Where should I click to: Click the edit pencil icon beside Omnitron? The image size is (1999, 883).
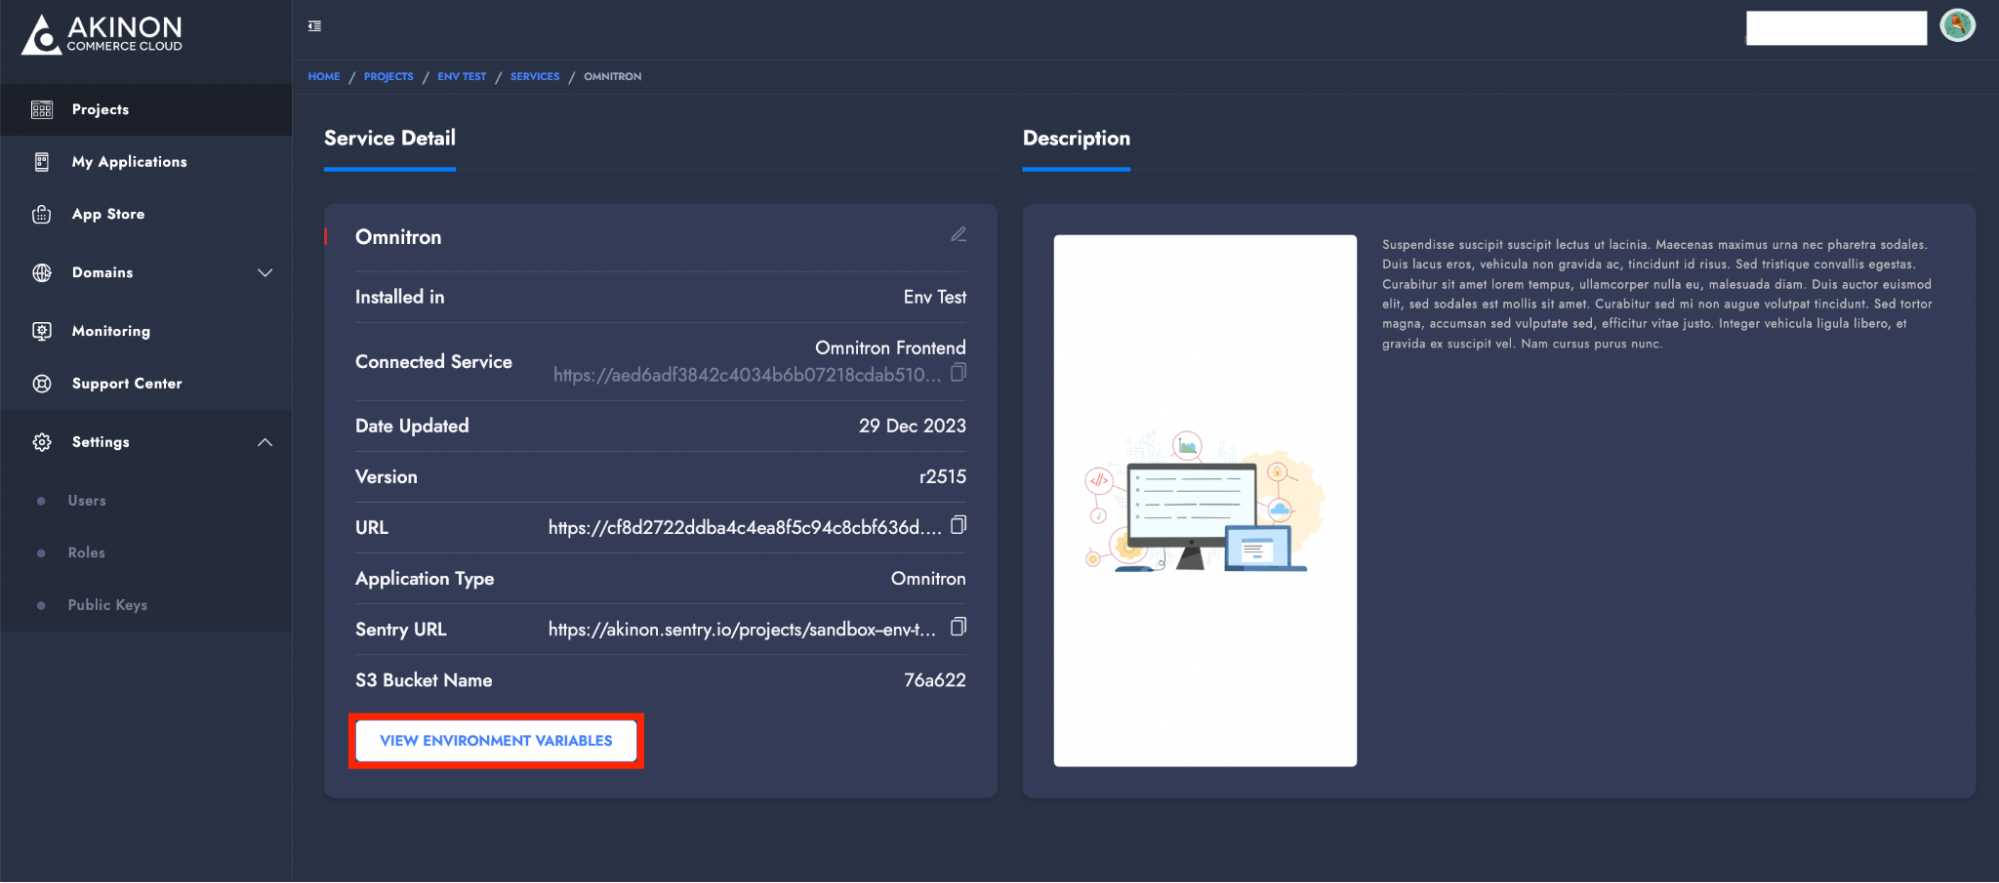(x=958, y=234)
